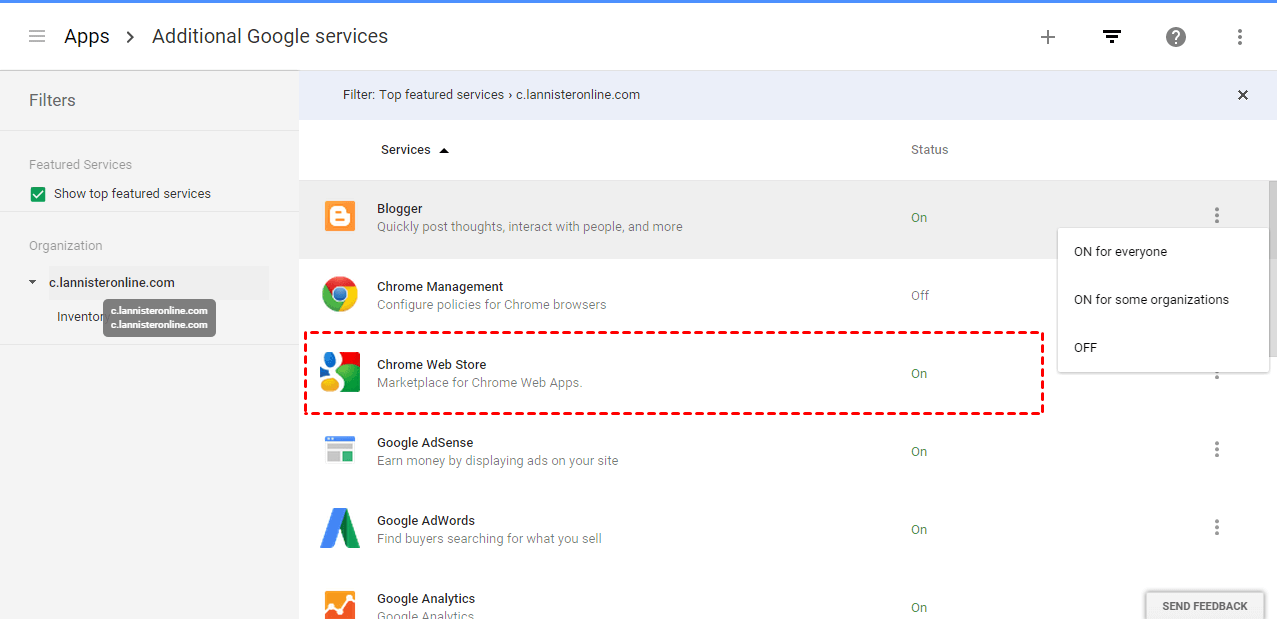Image resolution: width=1277 pixels, height=619 pixels.
Task: Click the Send Feedback button
Action: 1204,606
